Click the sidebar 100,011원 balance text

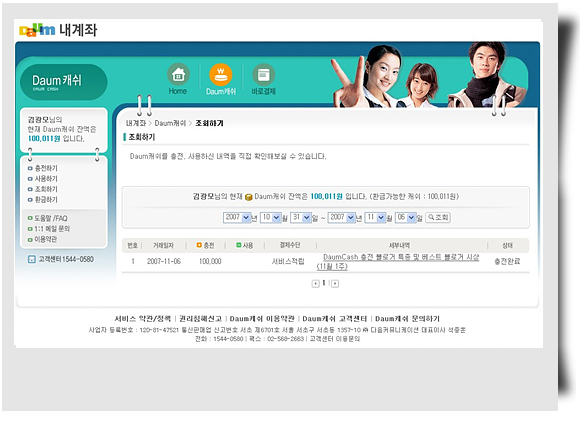(x=44, y=139)
